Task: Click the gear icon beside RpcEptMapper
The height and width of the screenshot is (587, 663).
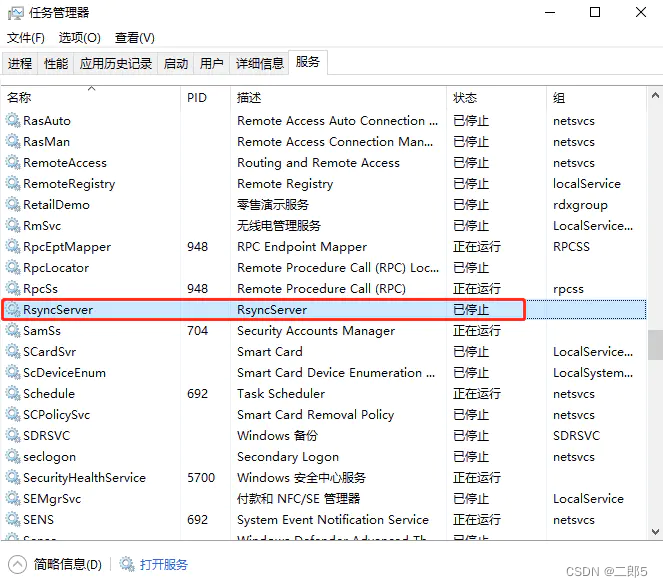Action: pos(13,246)
